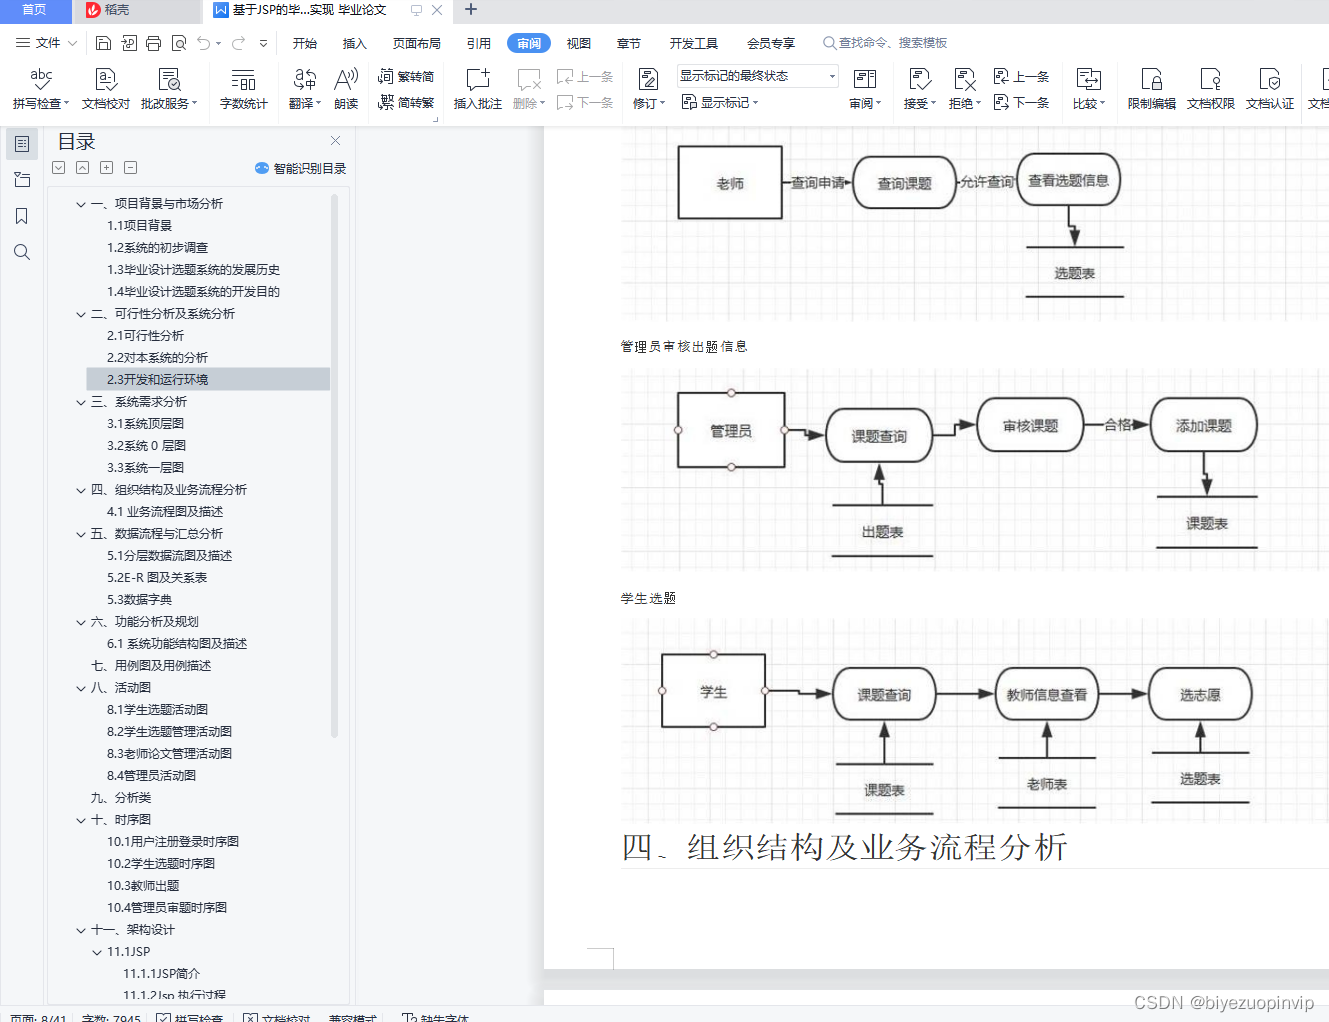Open the outline/TOC sidebar panel icon
Image resolution: width=1329 pixels, height=1022 pixels.
tap(22, 144)
